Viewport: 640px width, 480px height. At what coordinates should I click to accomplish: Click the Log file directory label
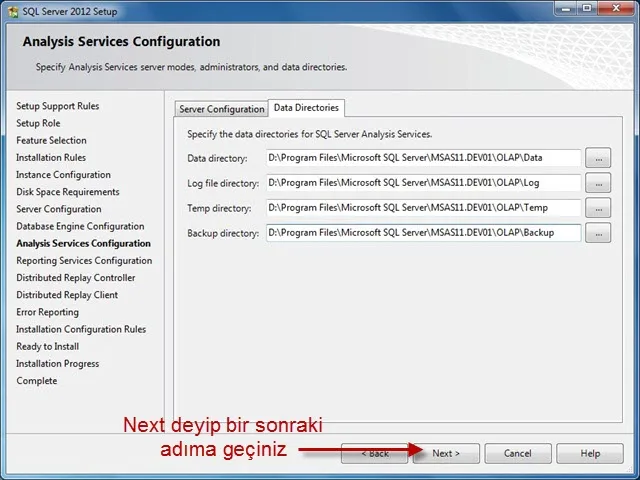tap(223, 183)
